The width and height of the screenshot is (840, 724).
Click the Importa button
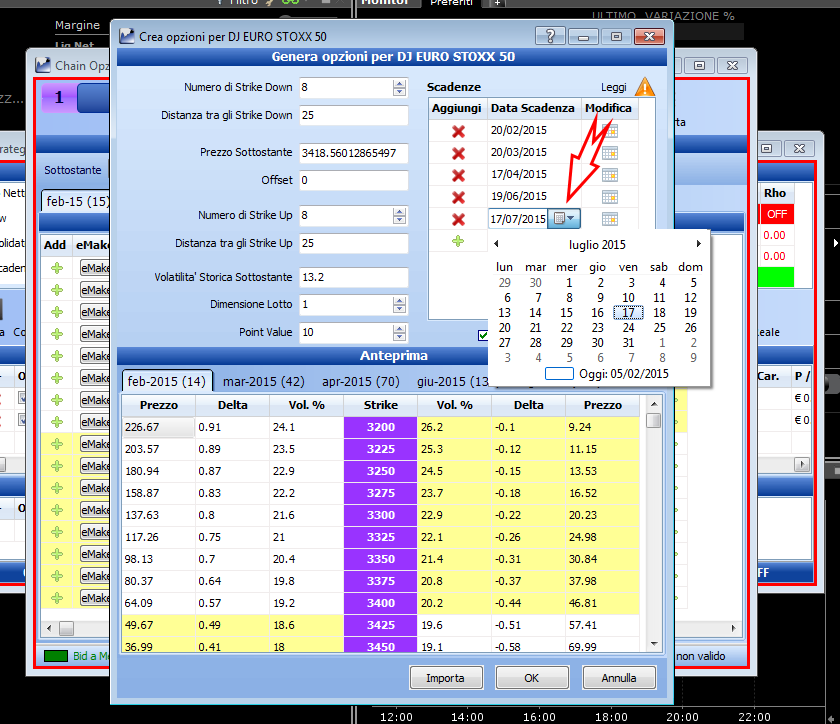446,678
